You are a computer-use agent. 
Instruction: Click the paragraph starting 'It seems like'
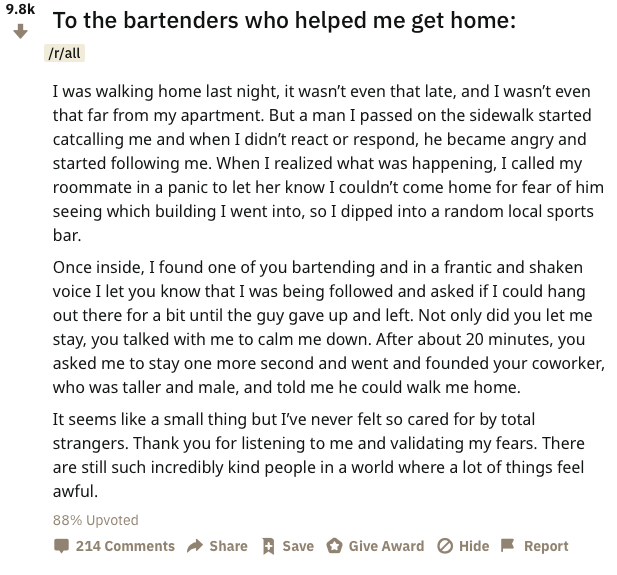pyautogui.click(x=319, y=455)
